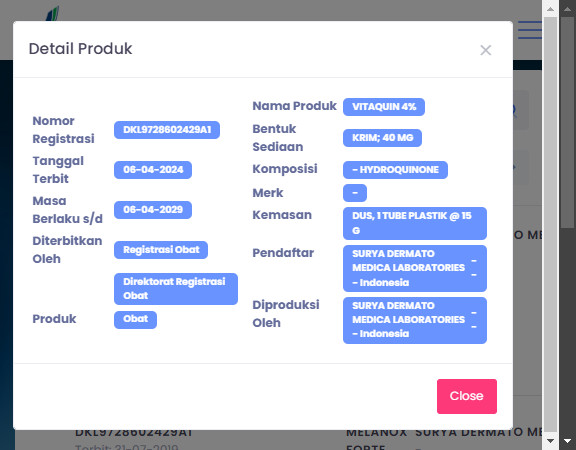This screenshot has width=576, height=450.
Task: Click the KRIM; 40 MG dosage form badge
Action: [382, 138]
